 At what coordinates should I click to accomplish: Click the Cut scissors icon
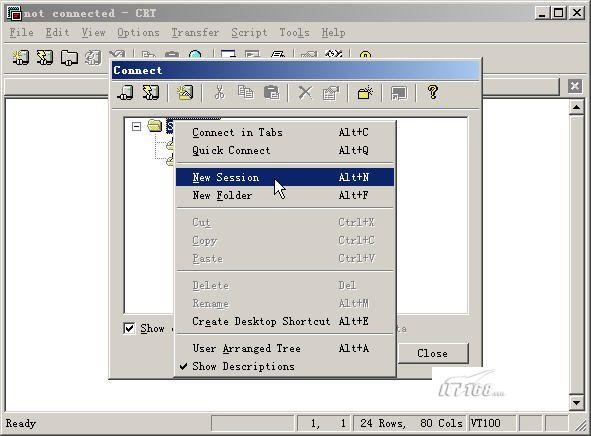(219, 92)
